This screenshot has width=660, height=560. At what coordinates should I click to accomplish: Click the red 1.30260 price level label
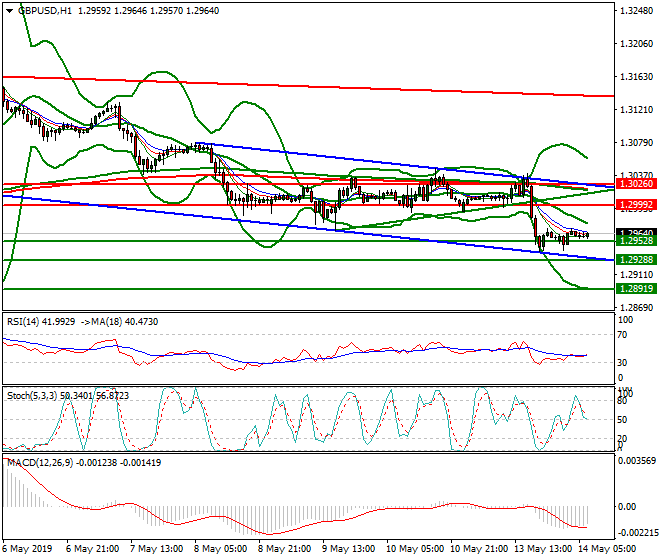636,184
